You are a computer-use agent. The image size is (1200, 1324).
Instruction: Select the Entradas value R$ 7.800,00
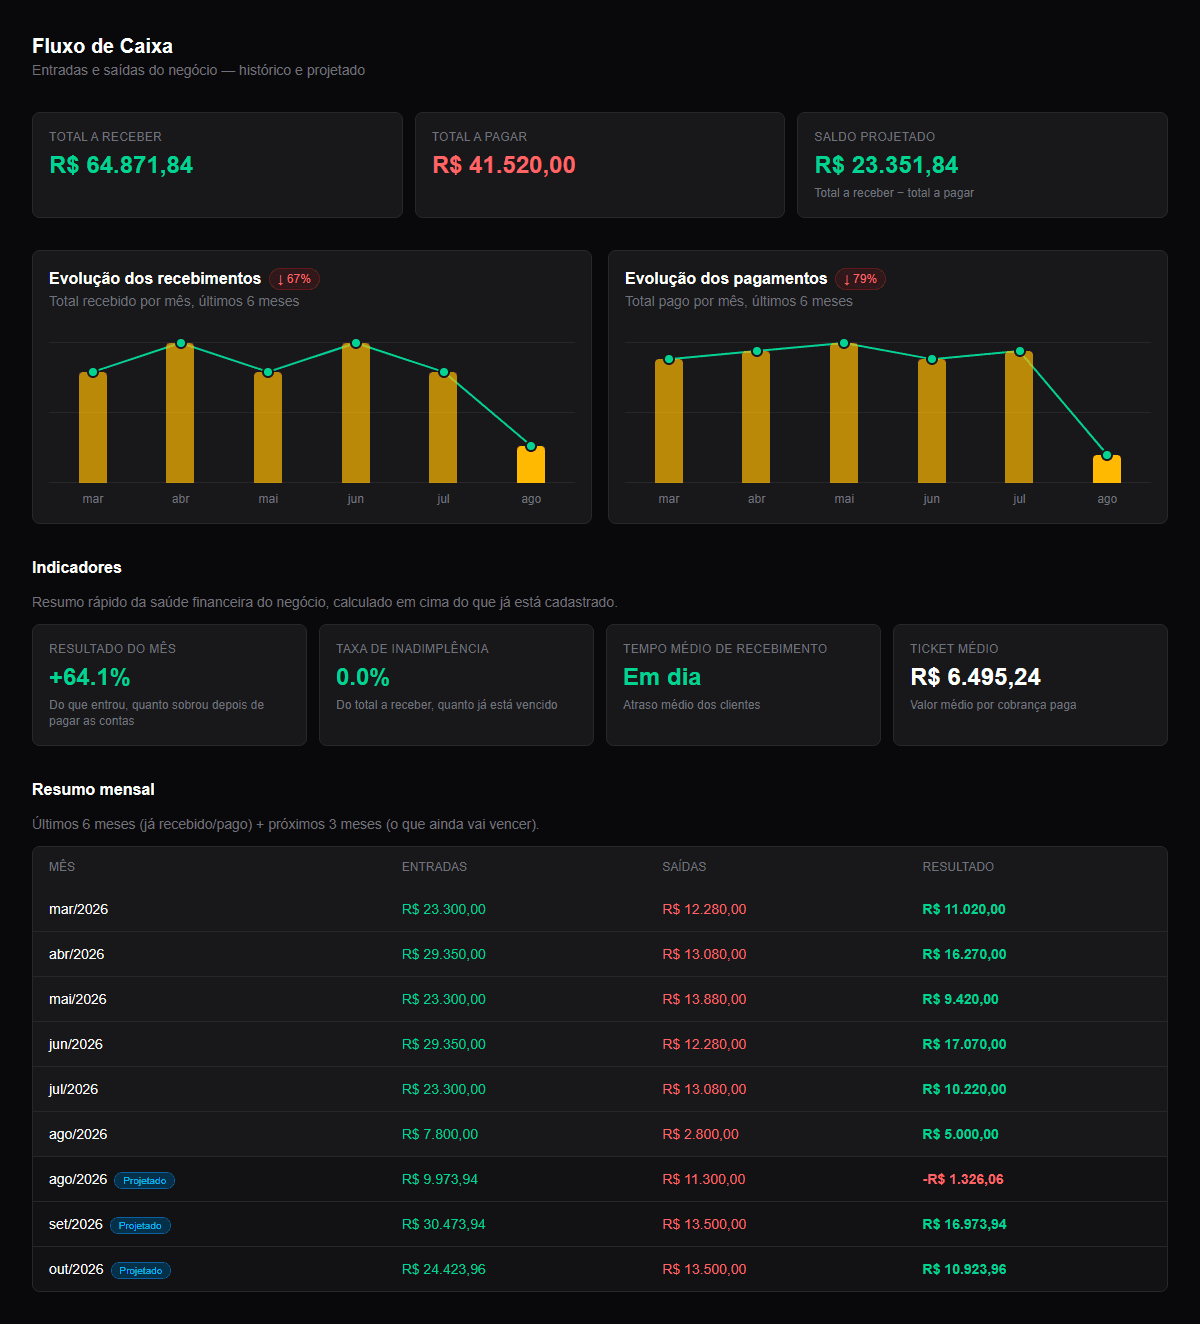click(440, 1134)
